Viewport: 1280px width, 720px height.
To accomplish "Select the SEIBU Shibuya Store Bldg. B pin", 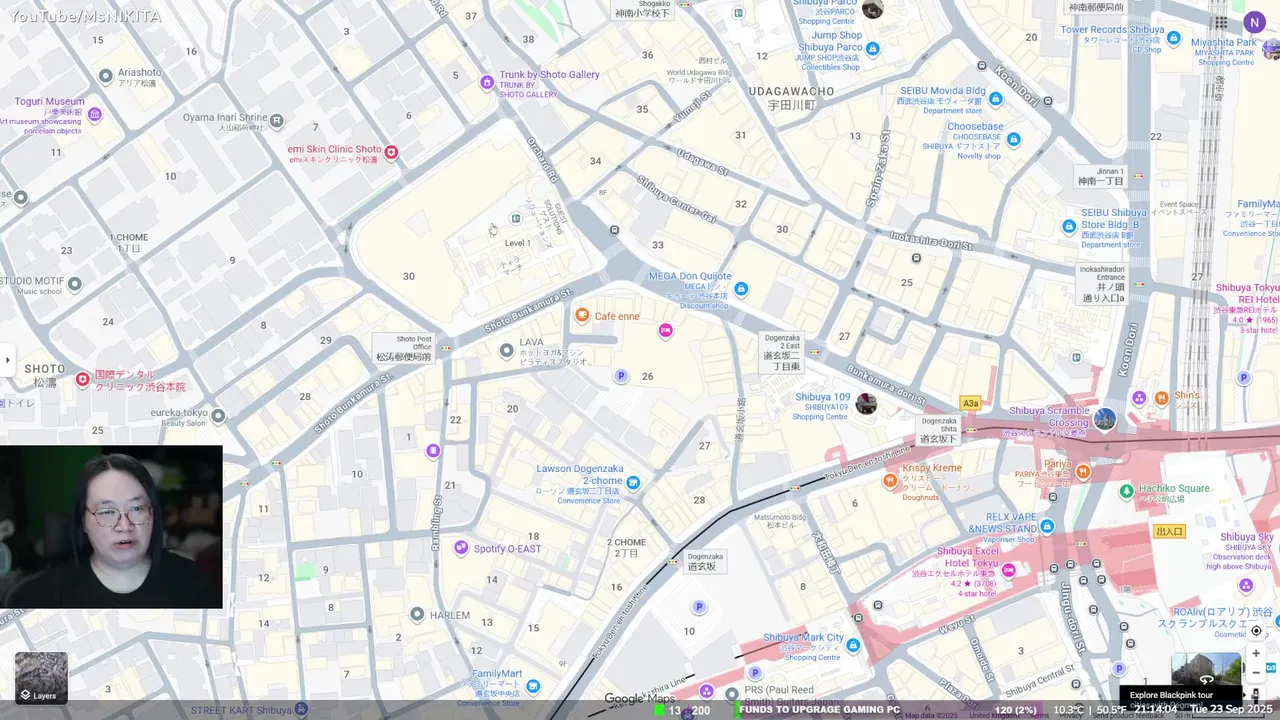I will click(1069, 227).
